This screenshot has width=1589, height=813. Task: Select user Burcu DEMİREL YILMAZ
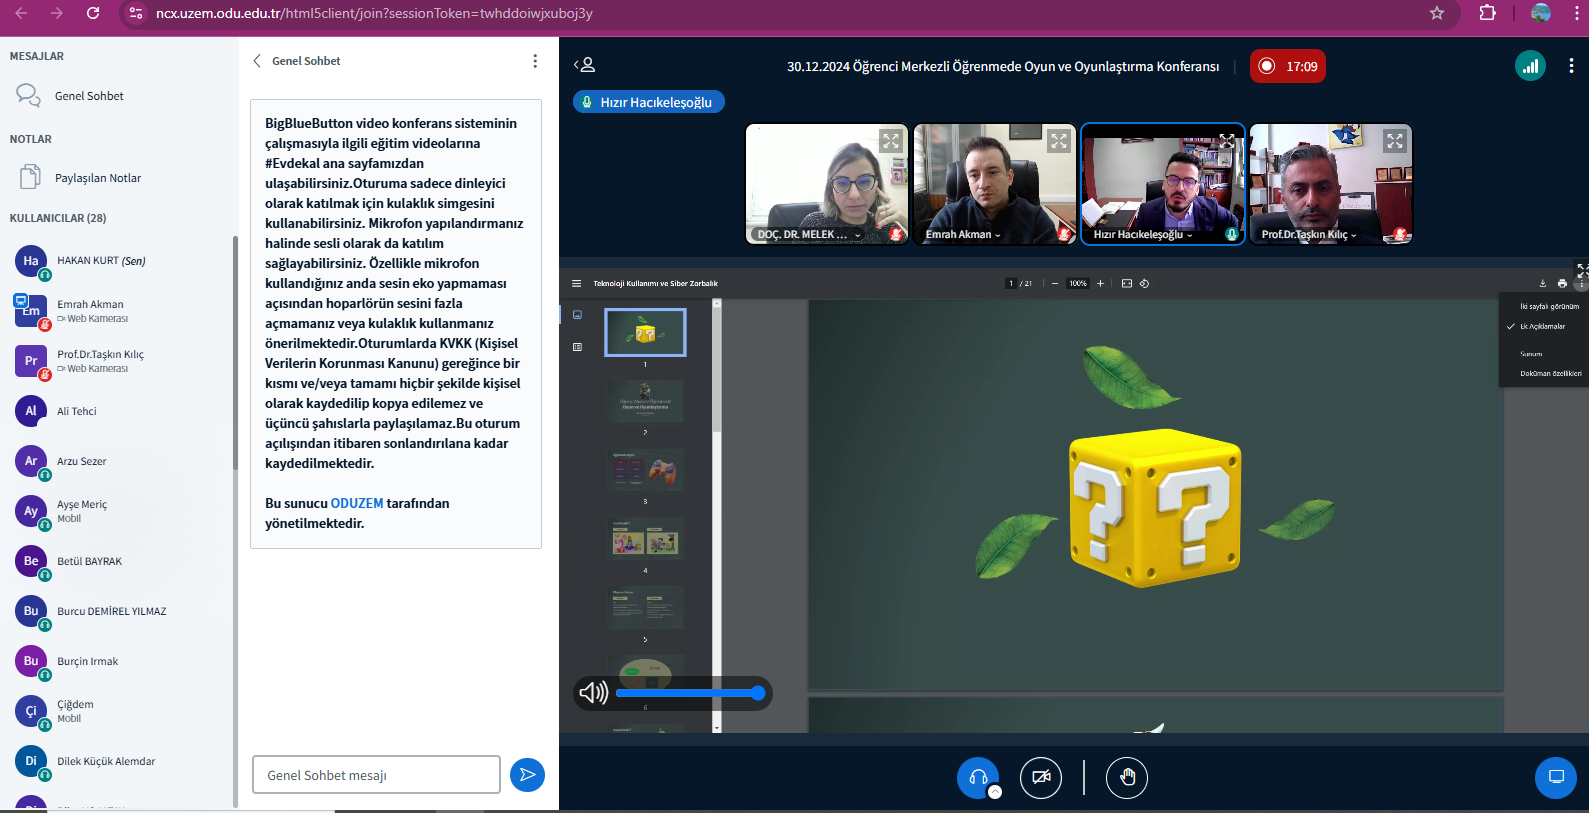[119, 611]
